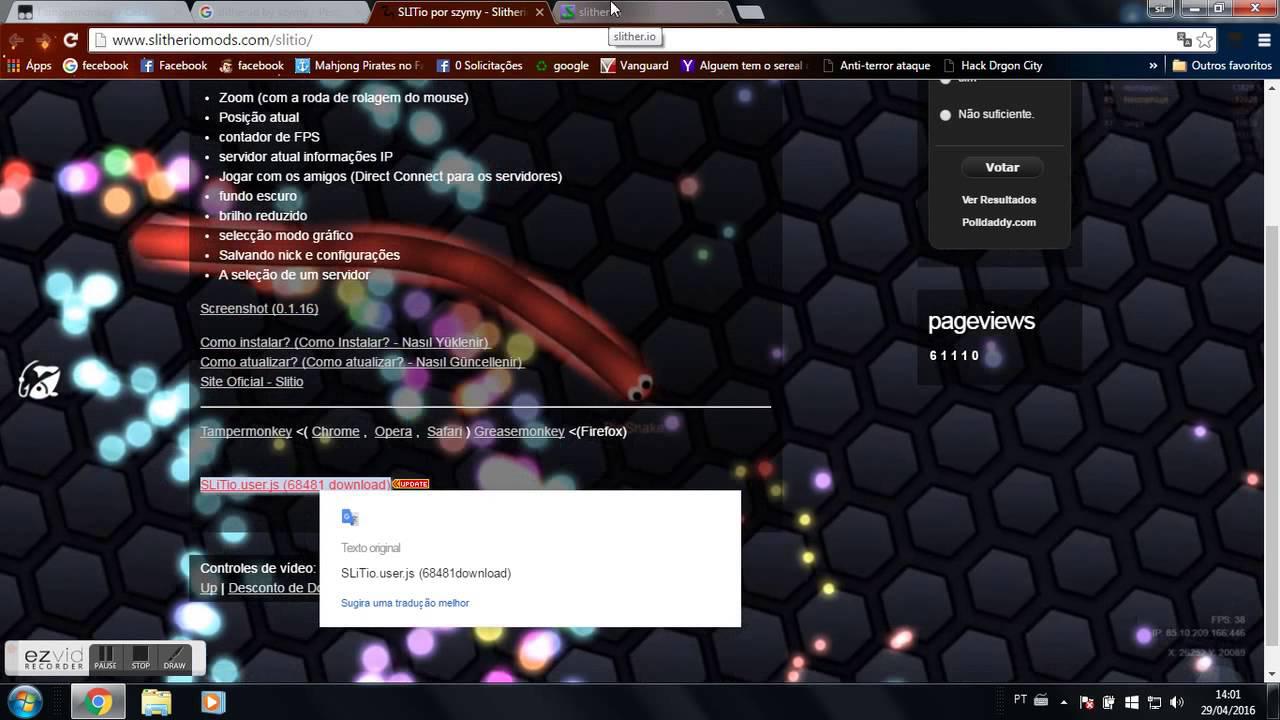Select the 'Não suficiente.' poll option
The image size is (1280, 720).
point(945,115)
